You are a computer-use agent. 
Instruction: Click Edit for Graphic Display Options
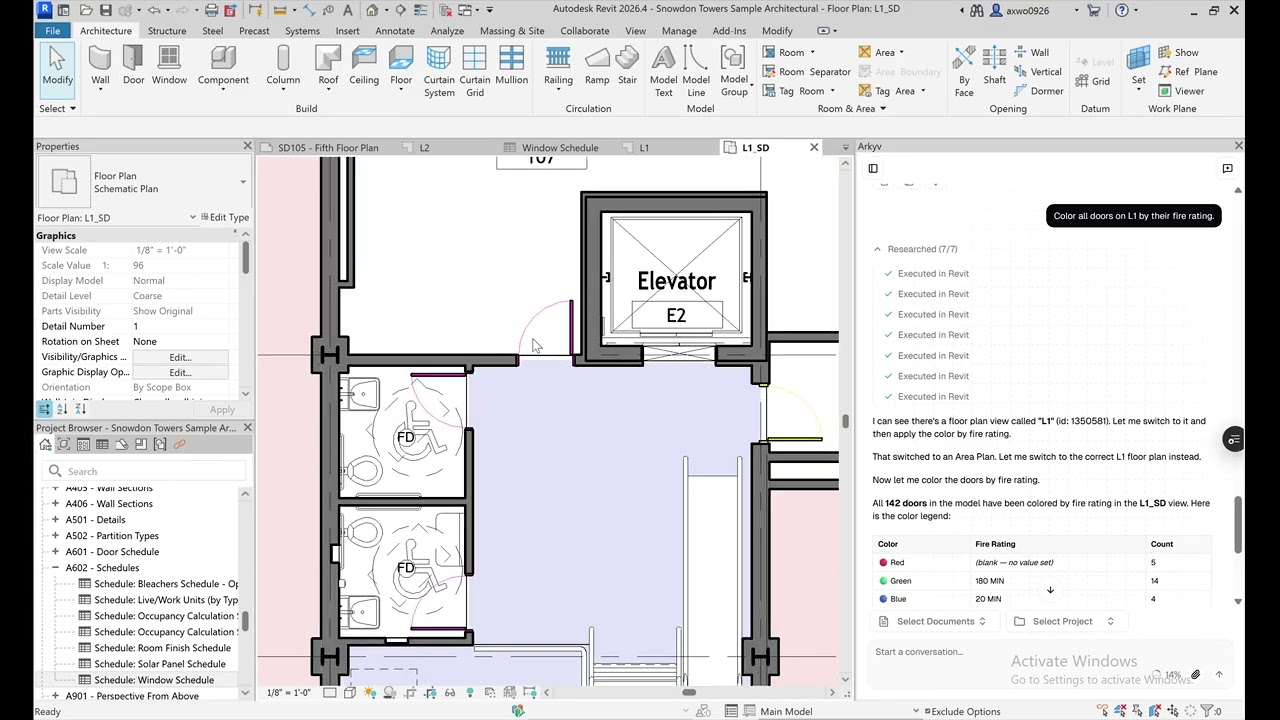point(180,372)
